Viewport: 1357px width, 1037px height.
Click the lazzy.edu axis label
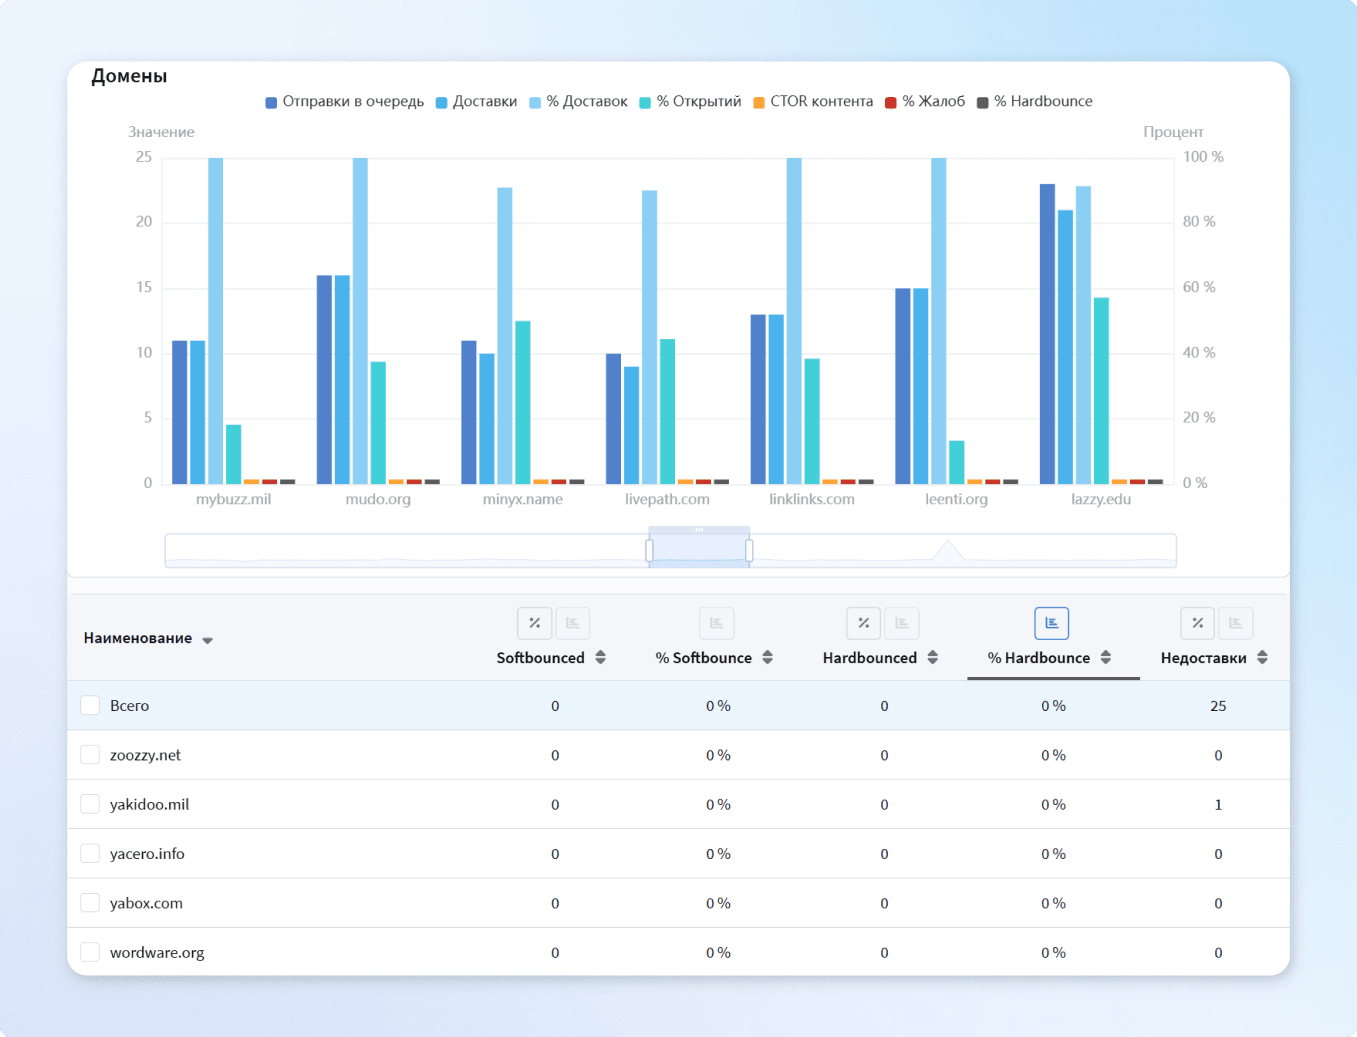[x=1101, y=499]
